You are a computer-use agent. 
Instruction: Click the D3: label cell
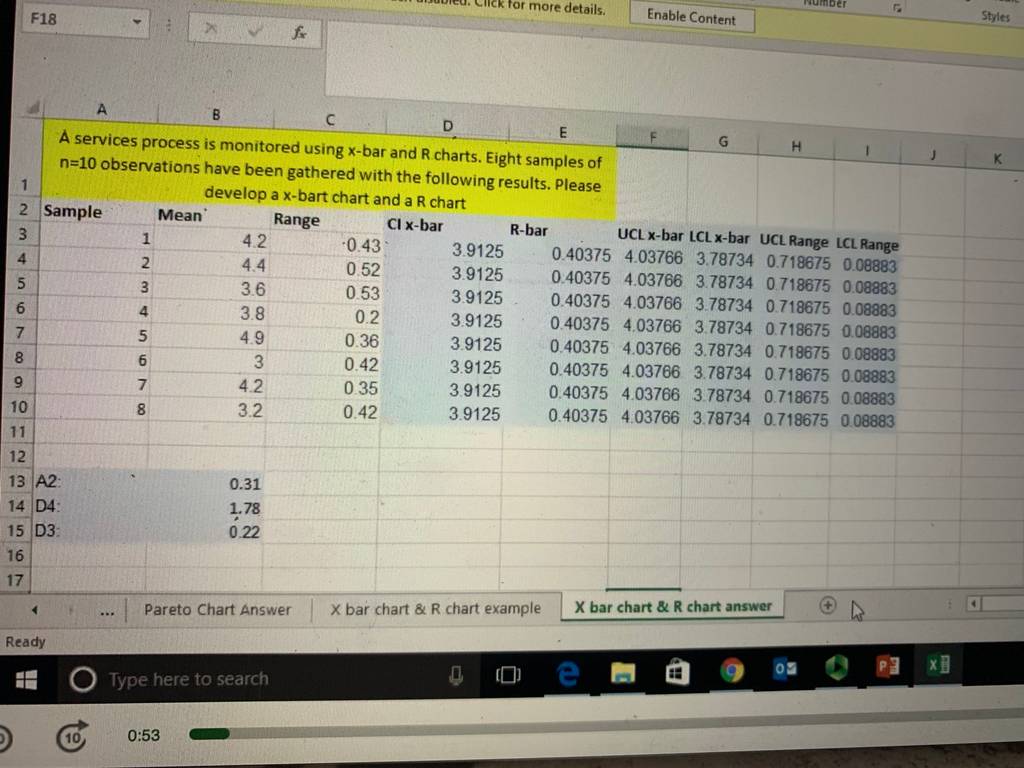pos(89,530)
